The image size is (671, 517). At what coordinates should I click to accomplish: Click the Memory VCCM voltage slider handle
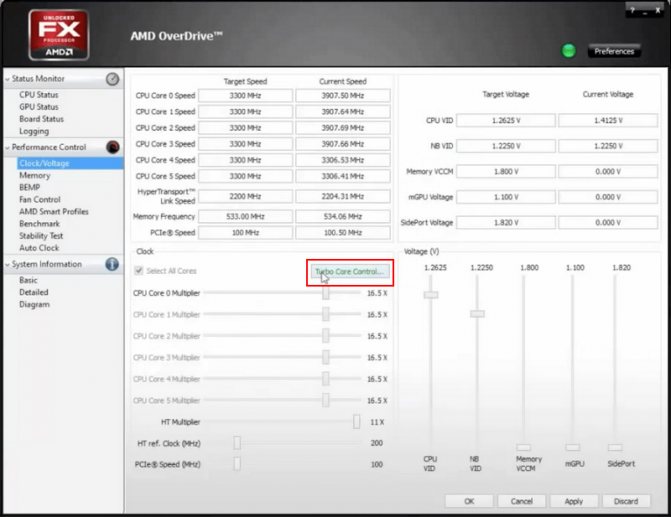pyautogui.click(x=524, y=448)
